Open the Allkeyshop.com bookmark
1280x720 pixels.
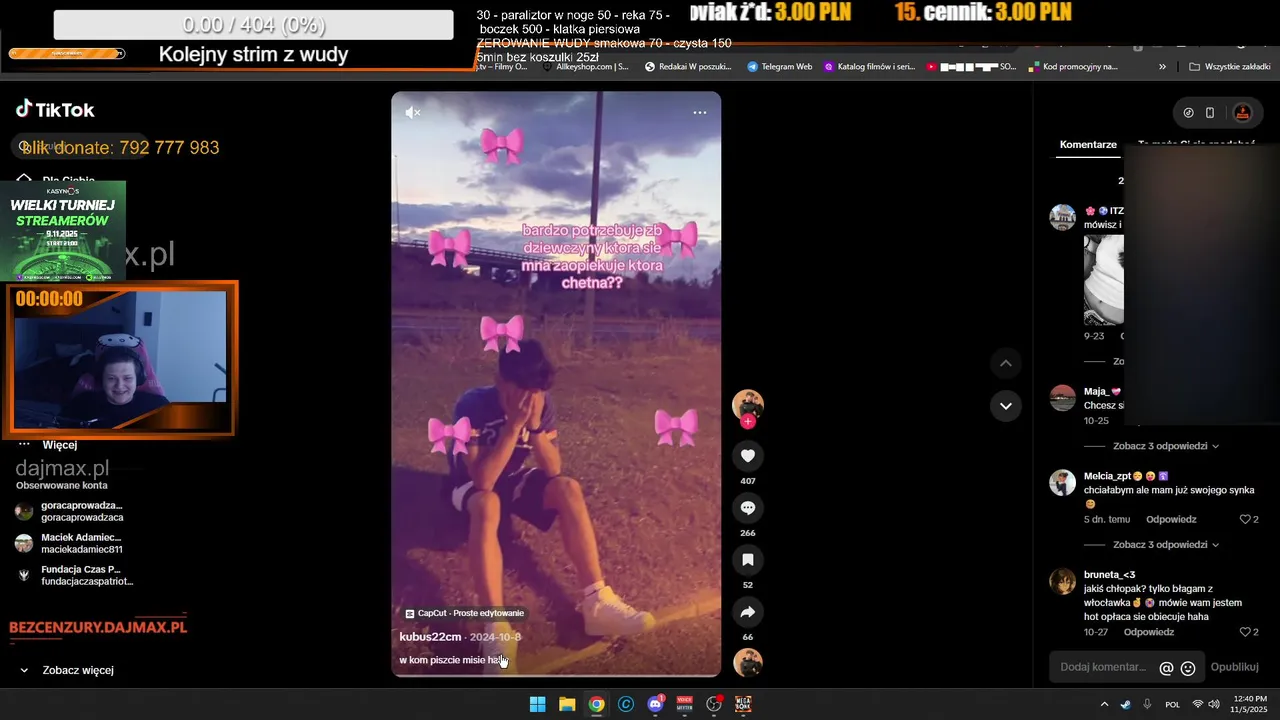click(588, 67)
